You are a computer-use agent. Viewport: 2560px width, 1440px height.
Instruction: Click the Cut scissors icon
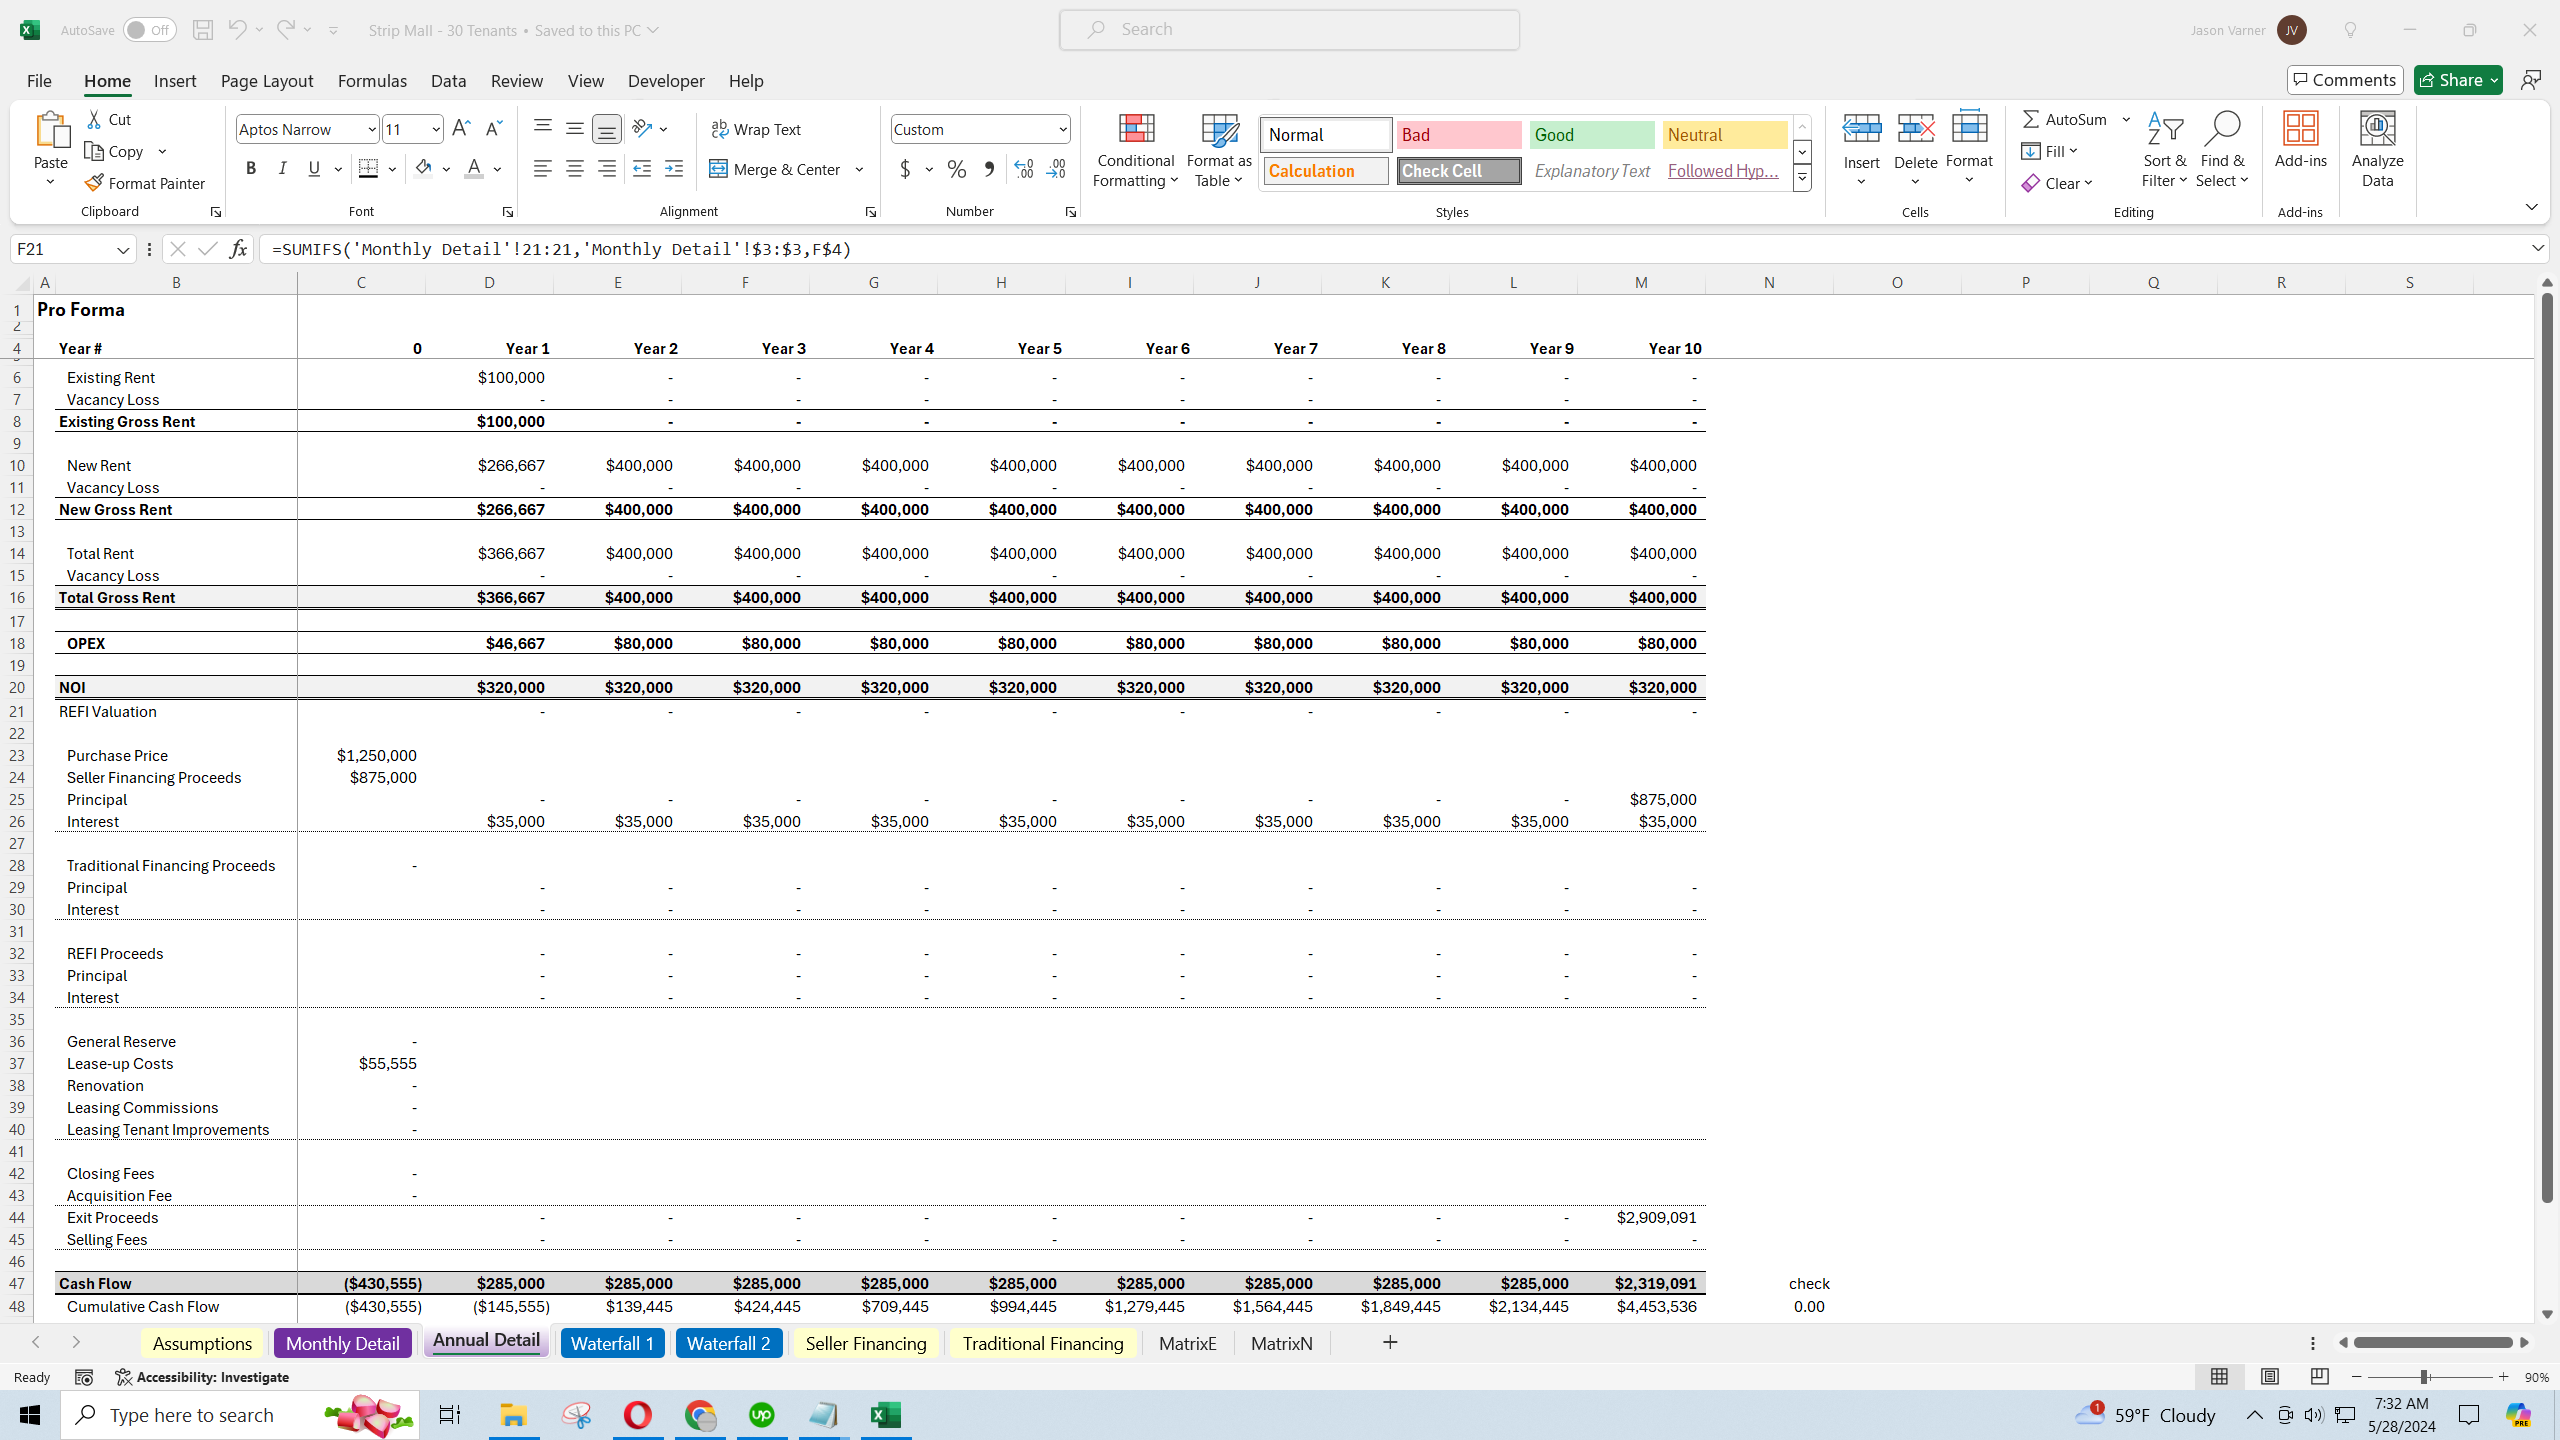point(94,119)
